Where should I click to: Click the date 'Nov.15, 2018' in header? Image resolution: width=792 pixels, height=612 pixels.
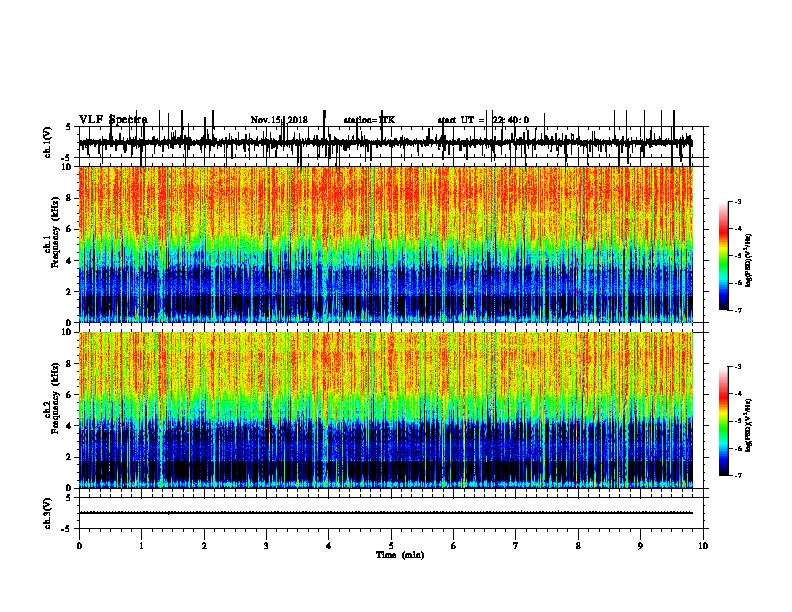279,120
